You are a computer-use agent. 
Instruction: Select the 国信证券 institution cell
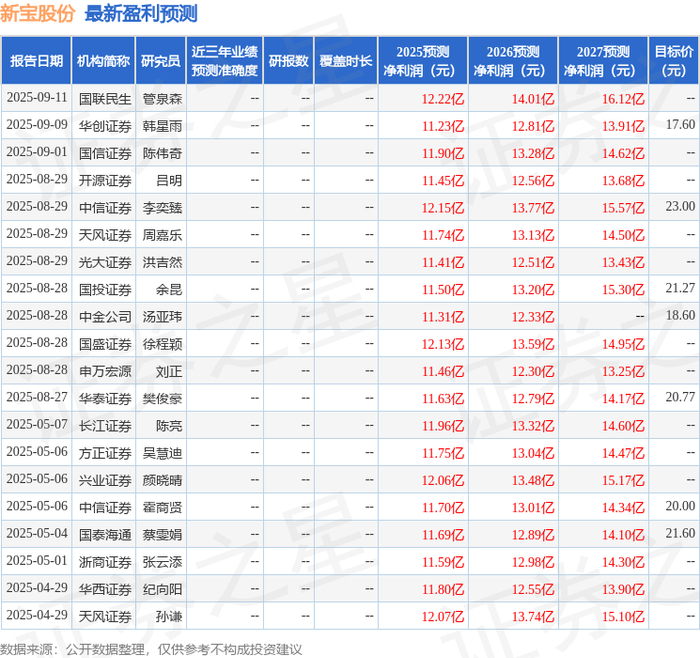tap(105, 153)
